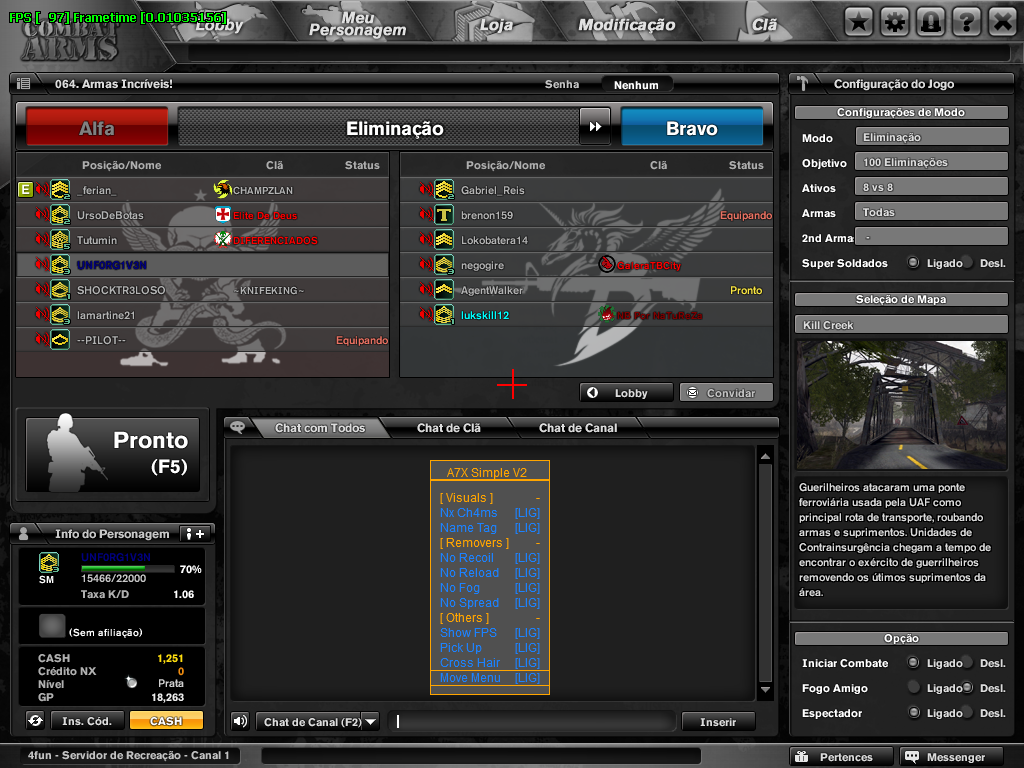1024x768 pixels.
Task: Set Espectador to Desl.
Action: click(x=967, y=713)
